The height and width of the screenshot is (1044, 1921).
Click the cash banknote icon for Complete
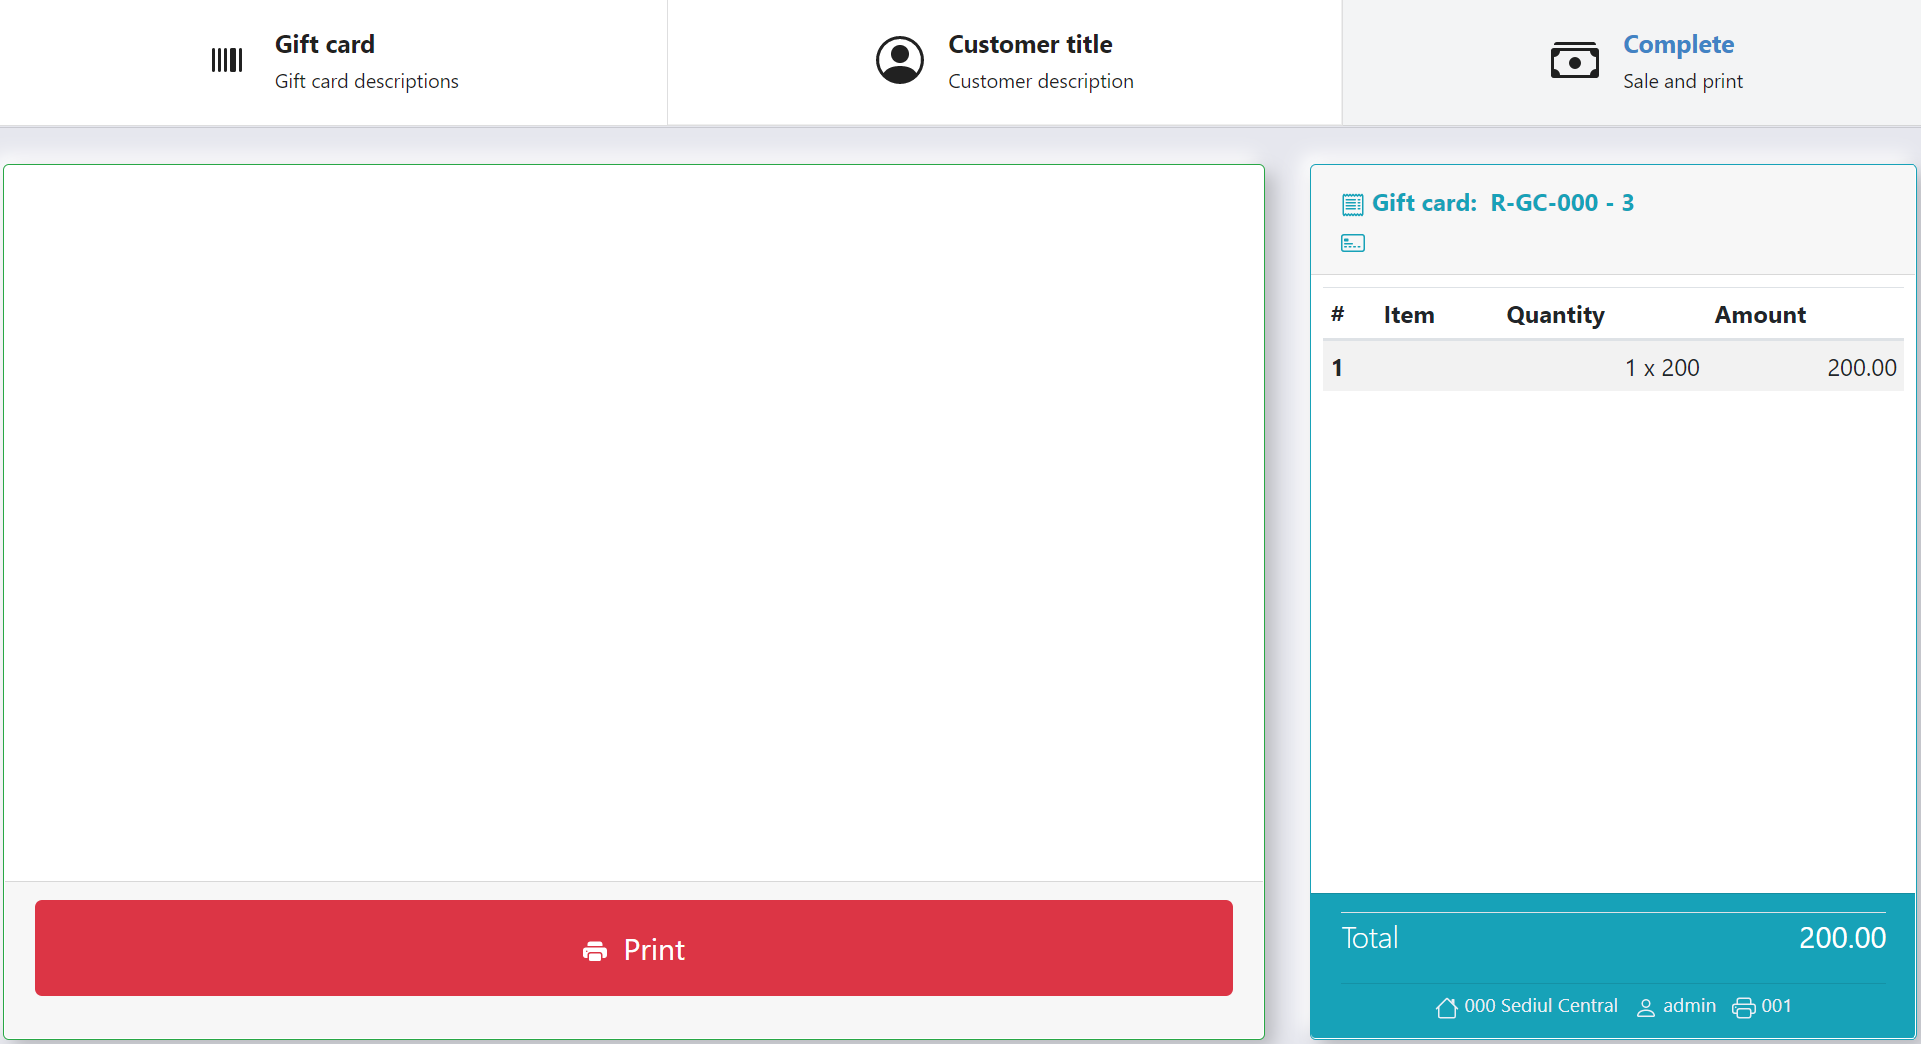coord(1575,61)
